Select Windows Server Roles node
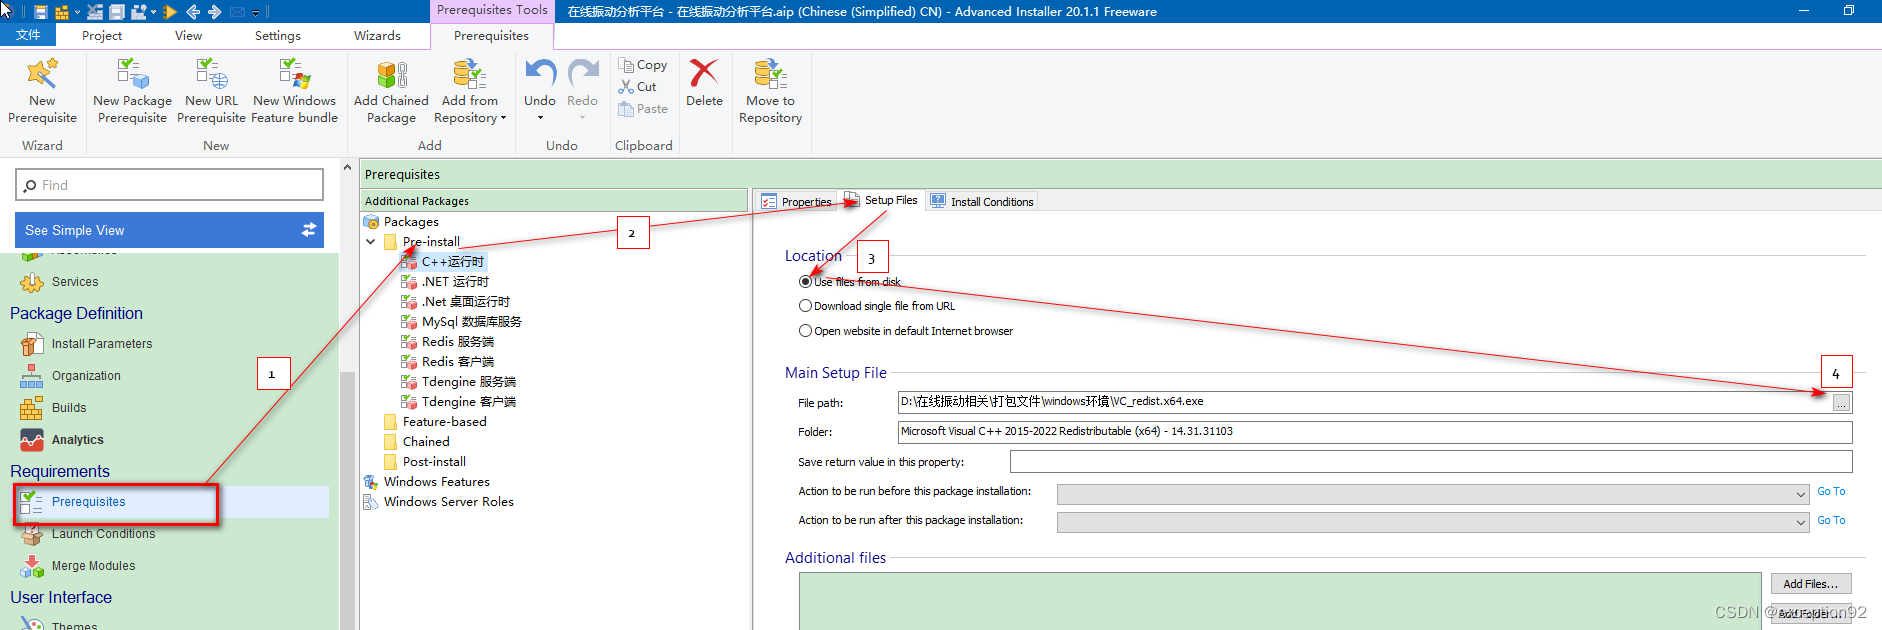The height and width of the screenshot is (630, 1882). 448,502
